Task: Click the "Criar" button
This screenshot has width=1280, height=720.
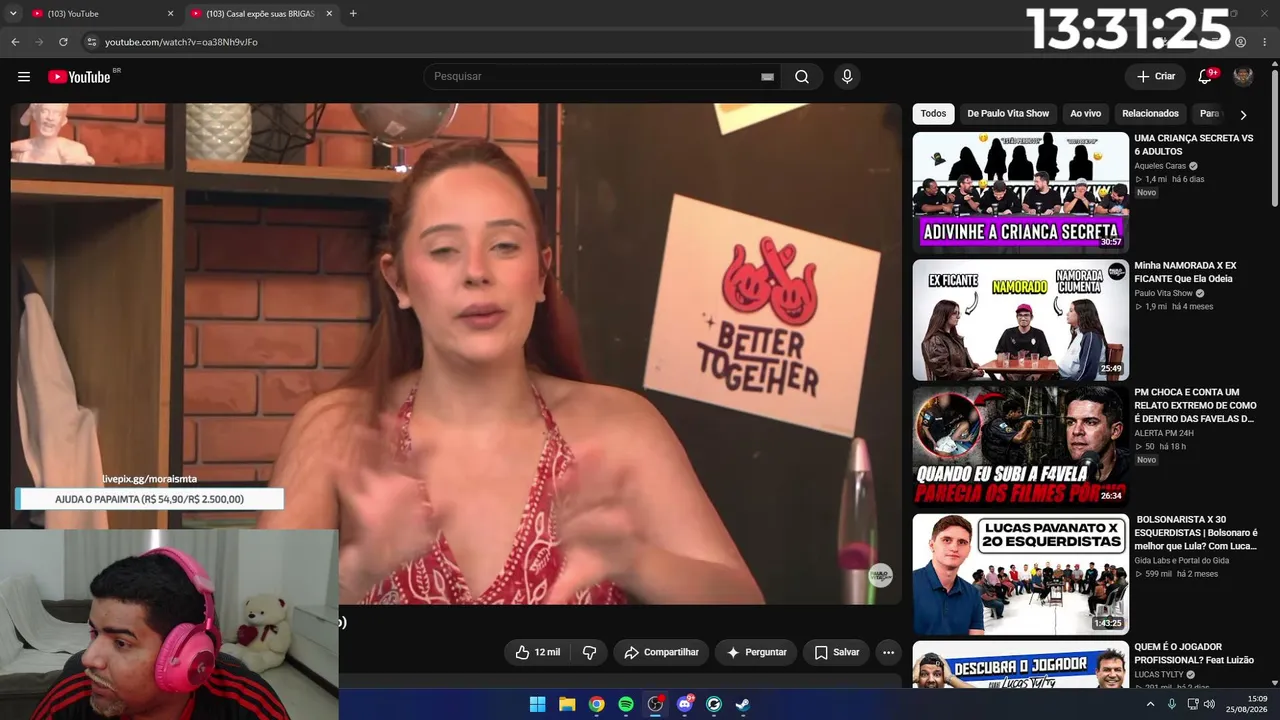Action: 1156,77
